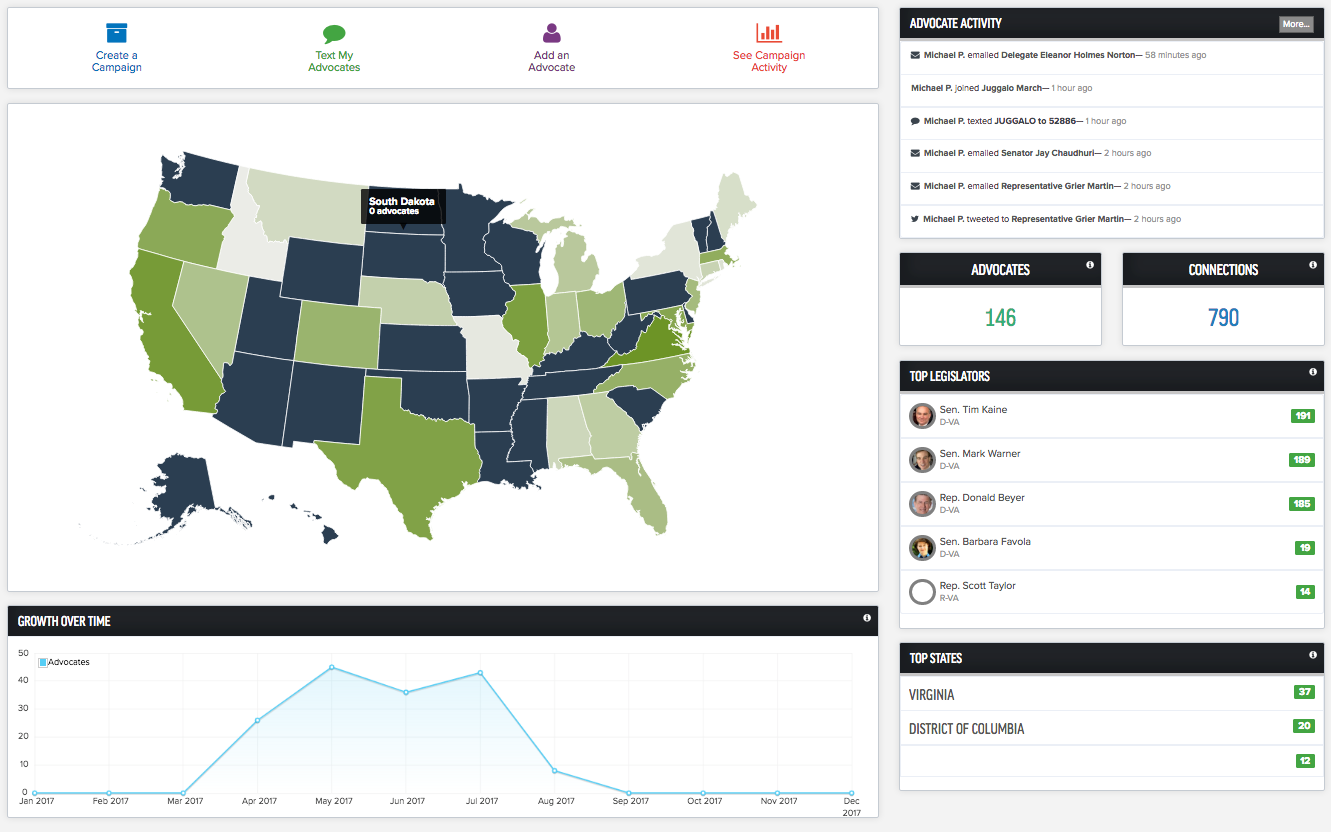
Task: Click the 12 badge in Top States
Action: click(1304, 760)
